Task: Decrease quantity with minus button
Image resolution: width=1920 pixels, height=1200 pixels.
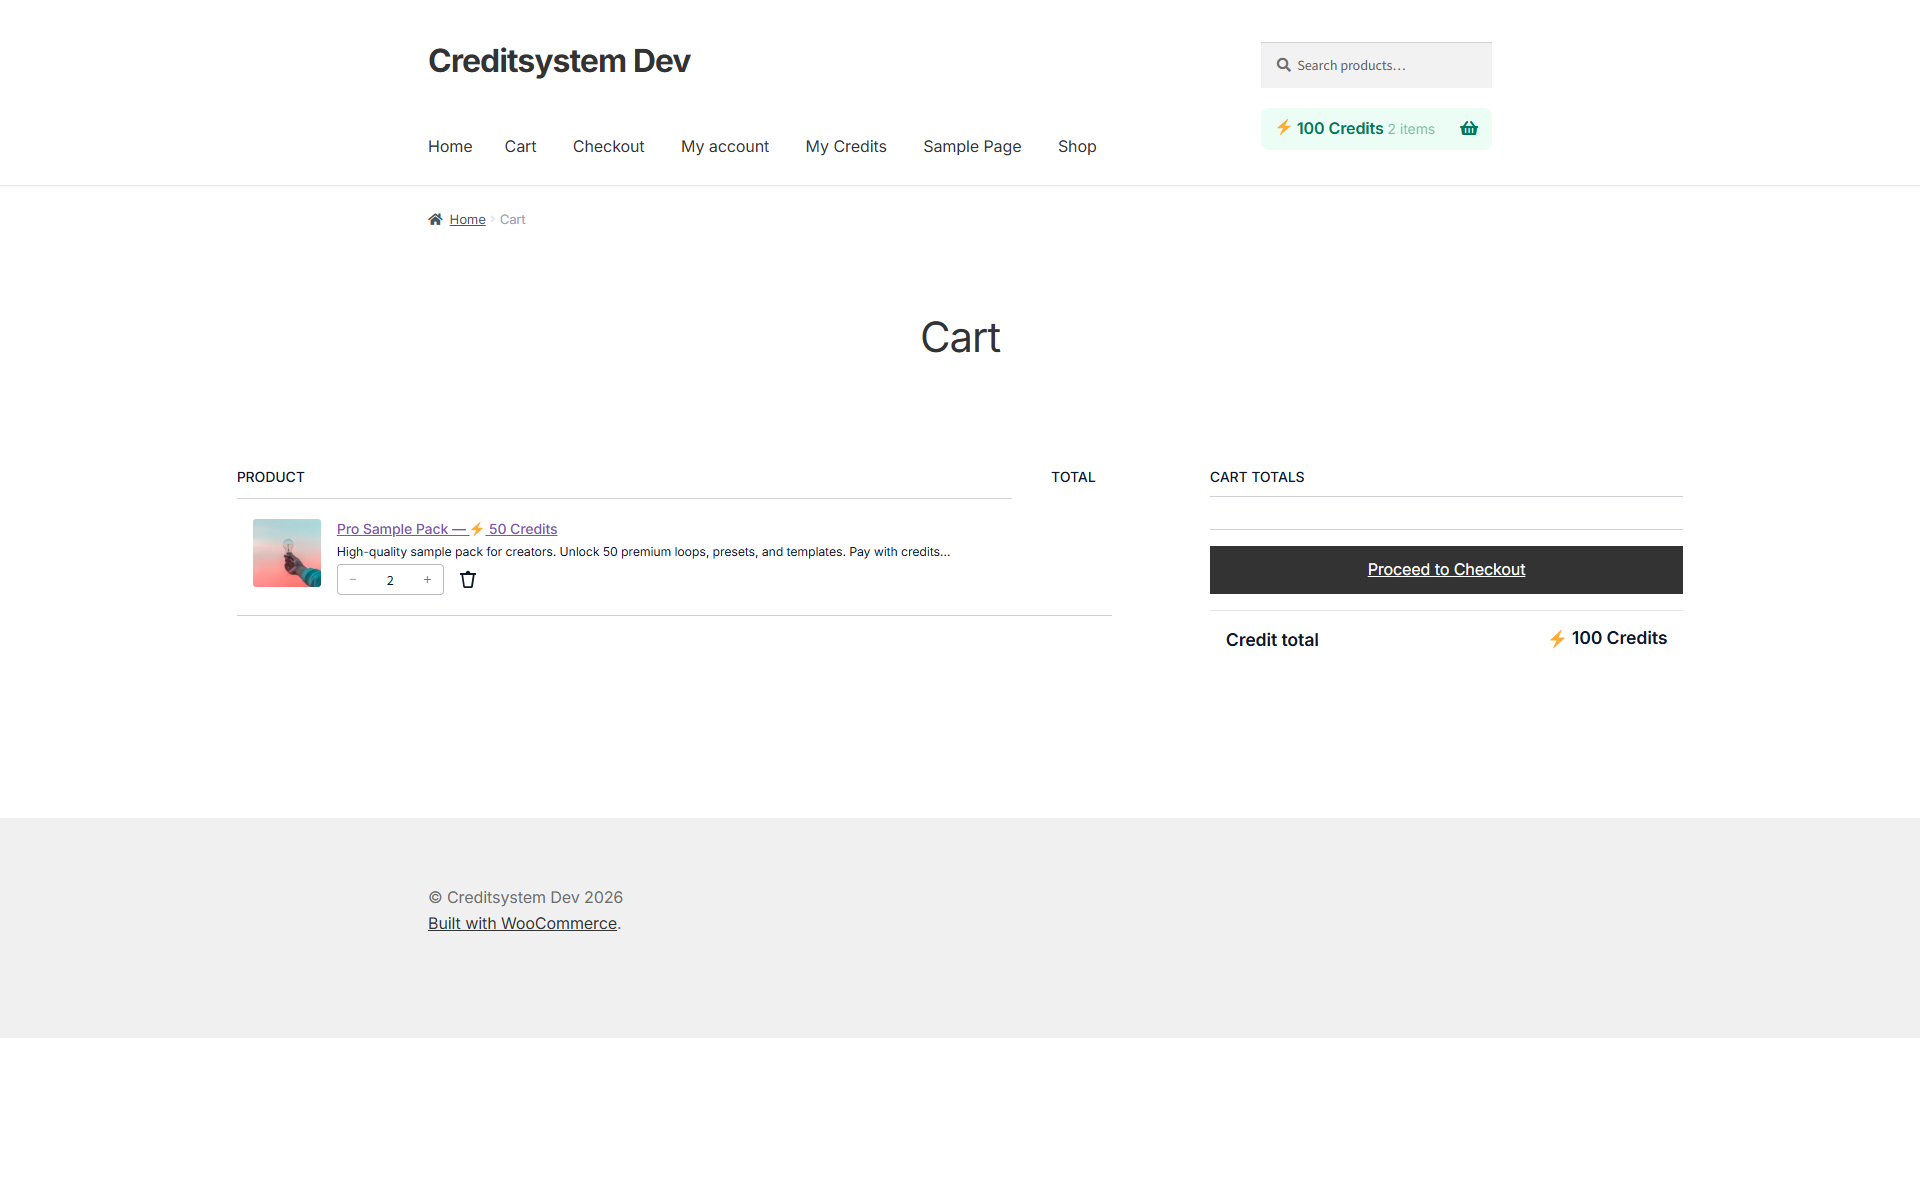Action: tap(353, 580)
